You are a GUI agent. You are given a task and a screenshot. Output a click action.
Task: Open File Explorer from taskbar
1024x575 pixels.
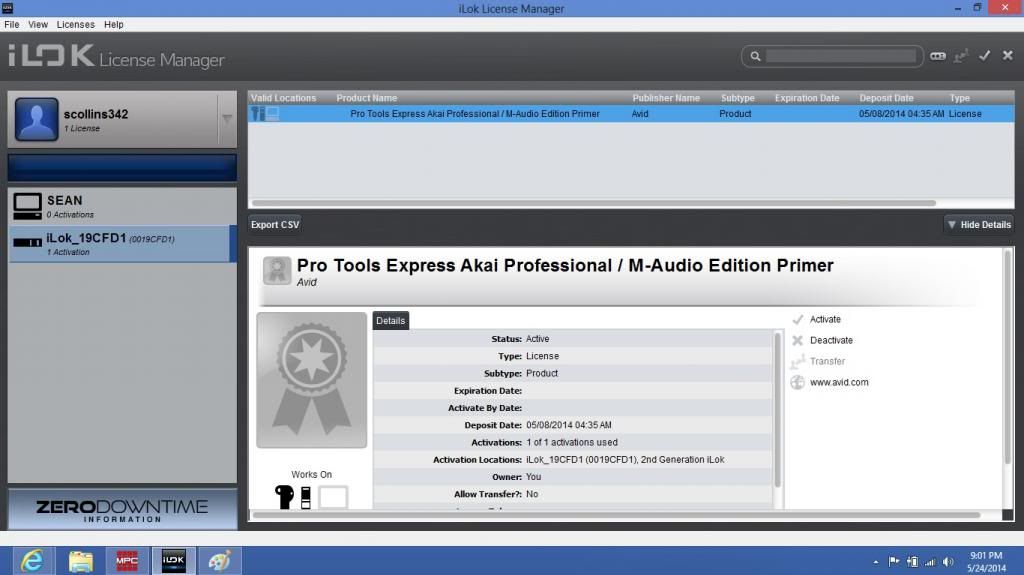[x=81, y=561]
